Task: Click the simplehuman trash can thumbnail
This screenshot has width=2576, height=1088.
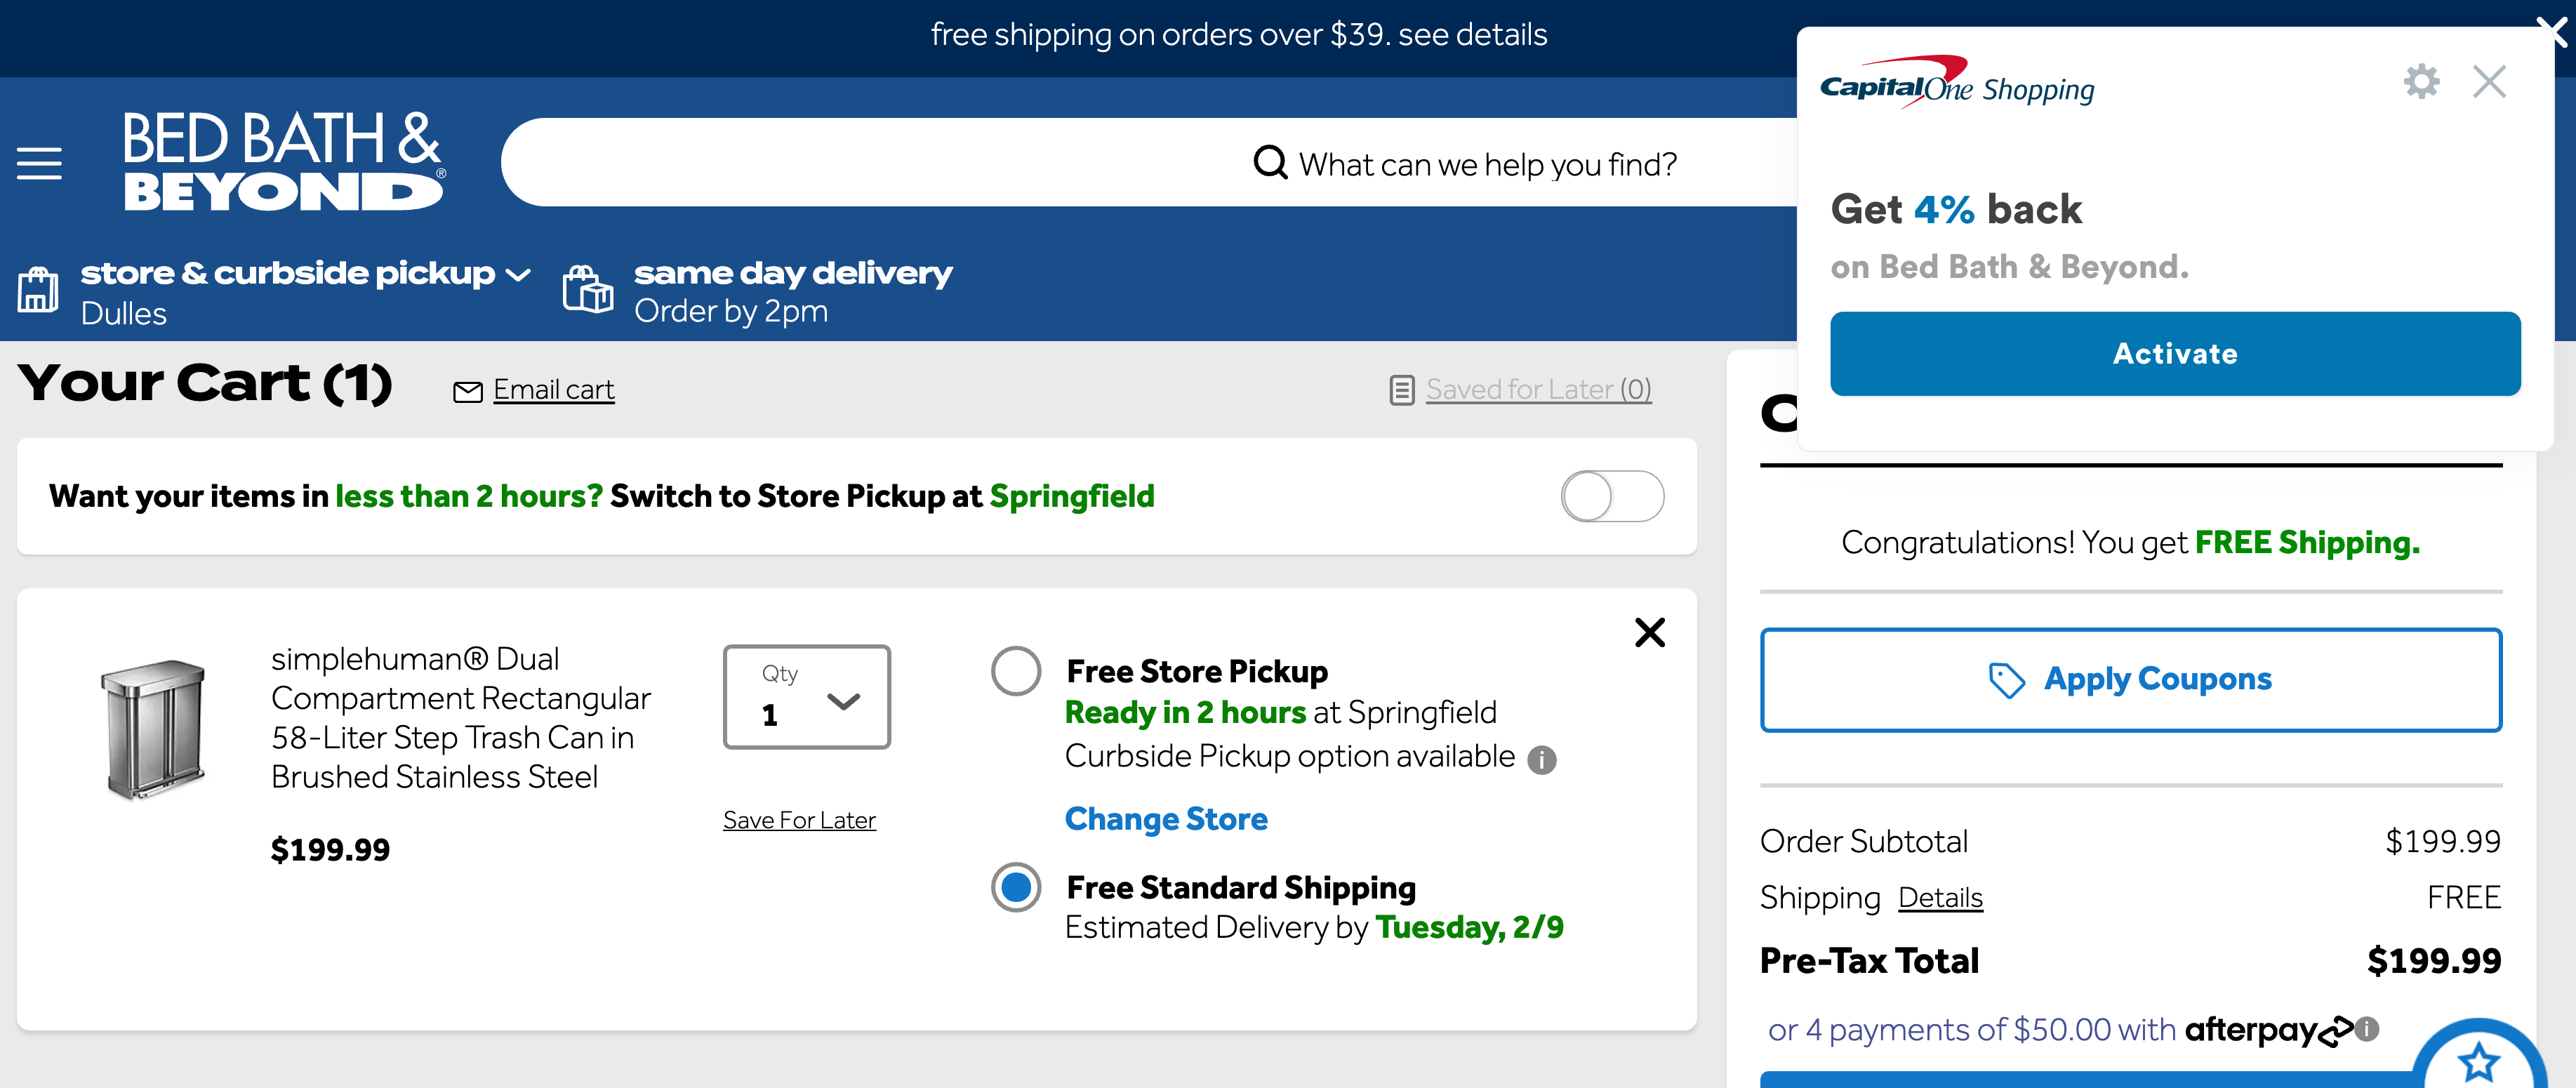Action: click(x=153, y=729)
